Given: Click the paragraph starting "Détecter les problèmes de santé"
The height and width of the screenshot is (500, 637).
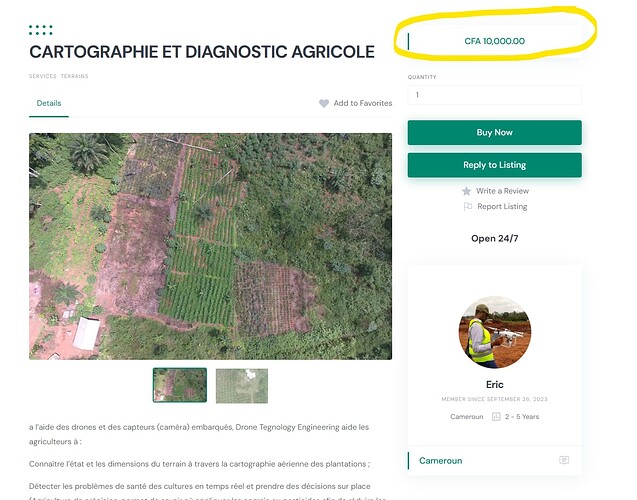Looking at the screenshot, I should (207, 492).
